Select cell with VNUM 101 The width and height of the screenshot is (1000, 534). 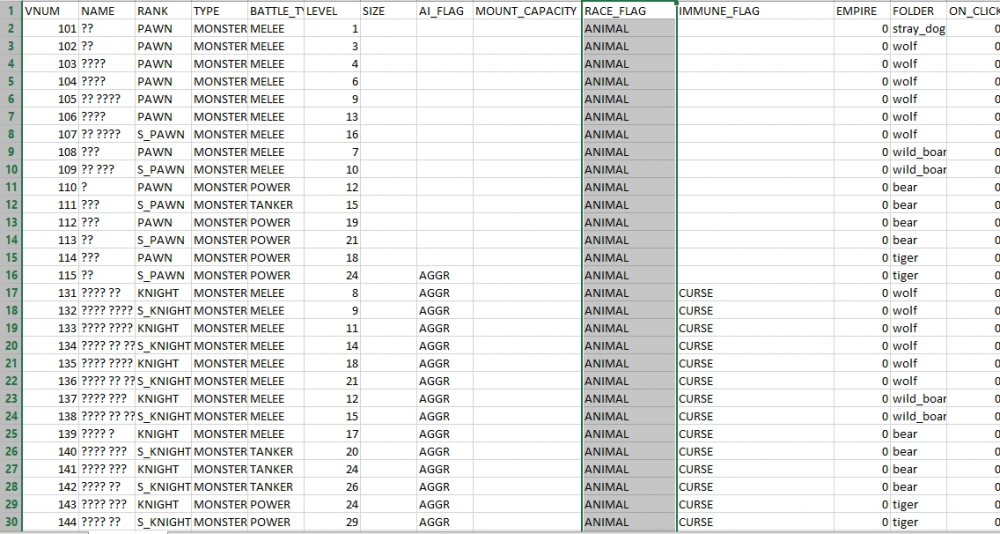(x=51, y=29)
